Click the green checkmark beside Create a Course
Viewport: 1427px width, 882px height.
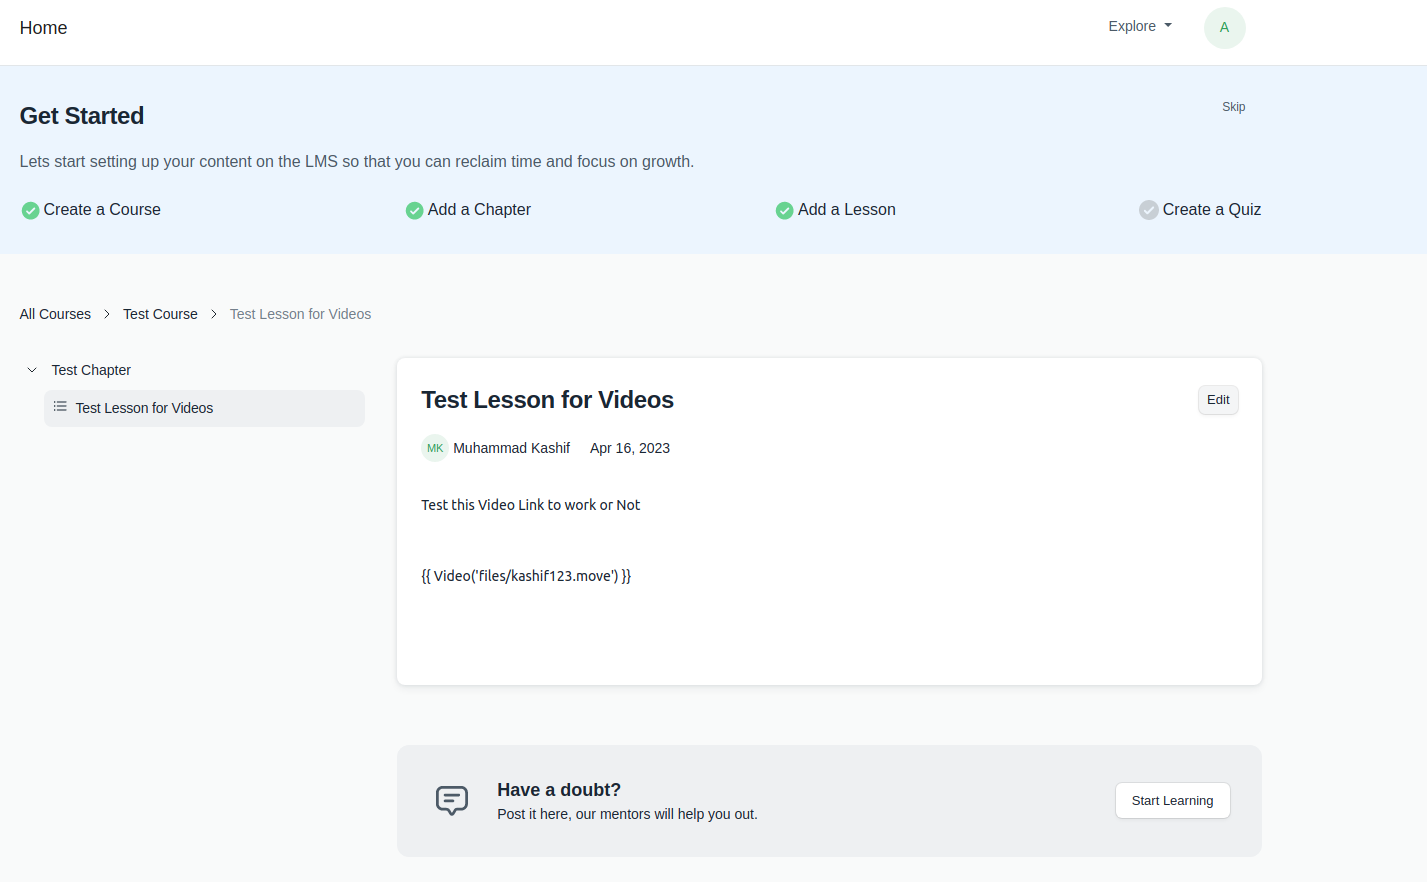29,210
